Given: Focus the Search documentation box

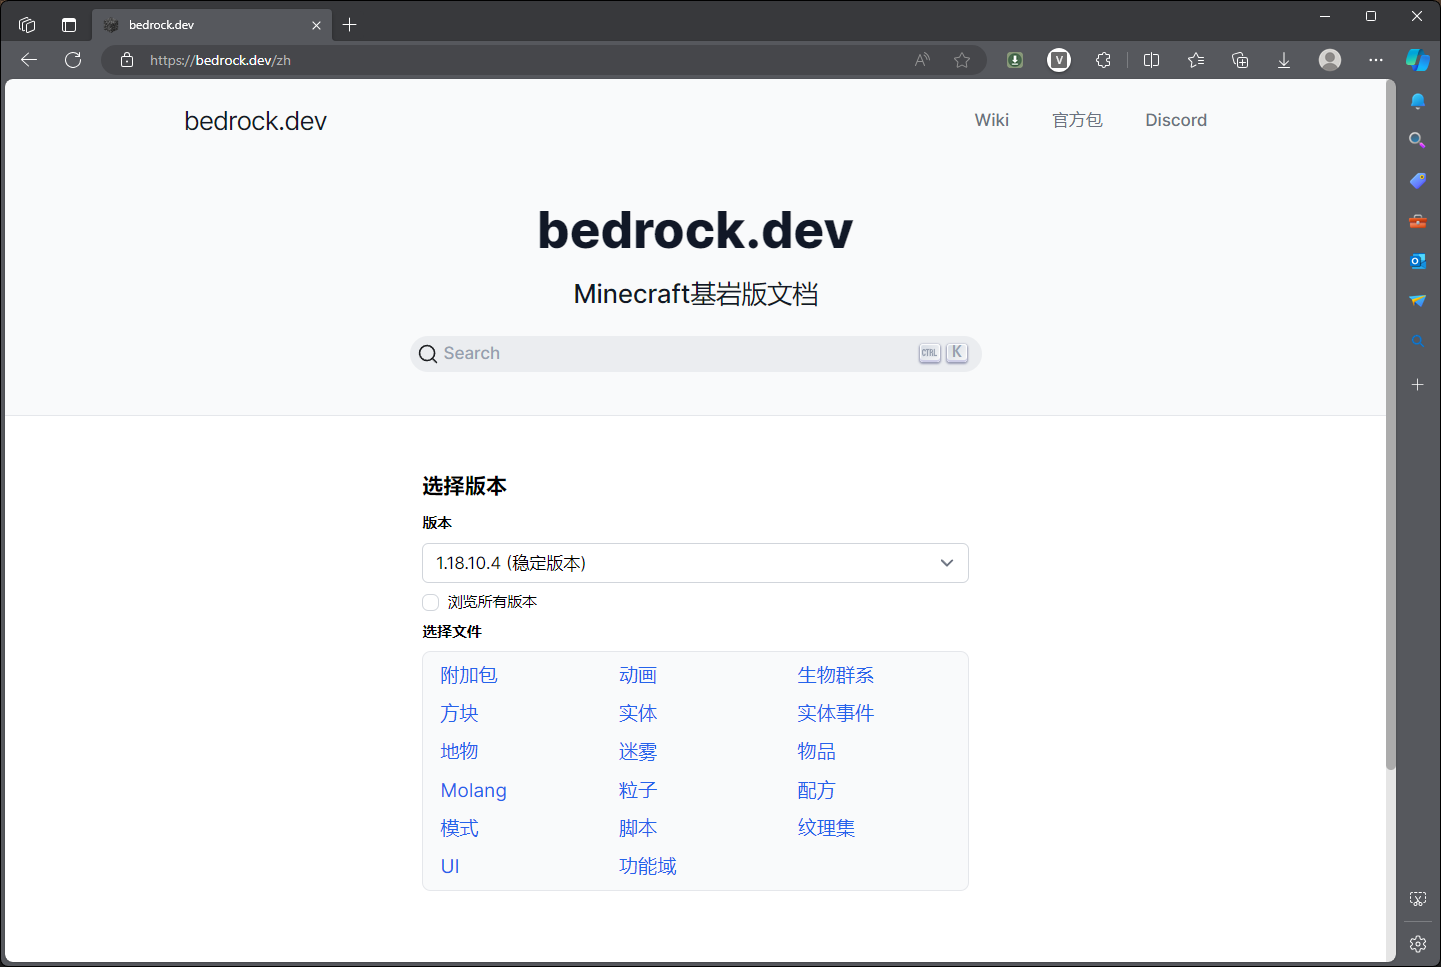Looking at the screenshot, I should point(695,354).
